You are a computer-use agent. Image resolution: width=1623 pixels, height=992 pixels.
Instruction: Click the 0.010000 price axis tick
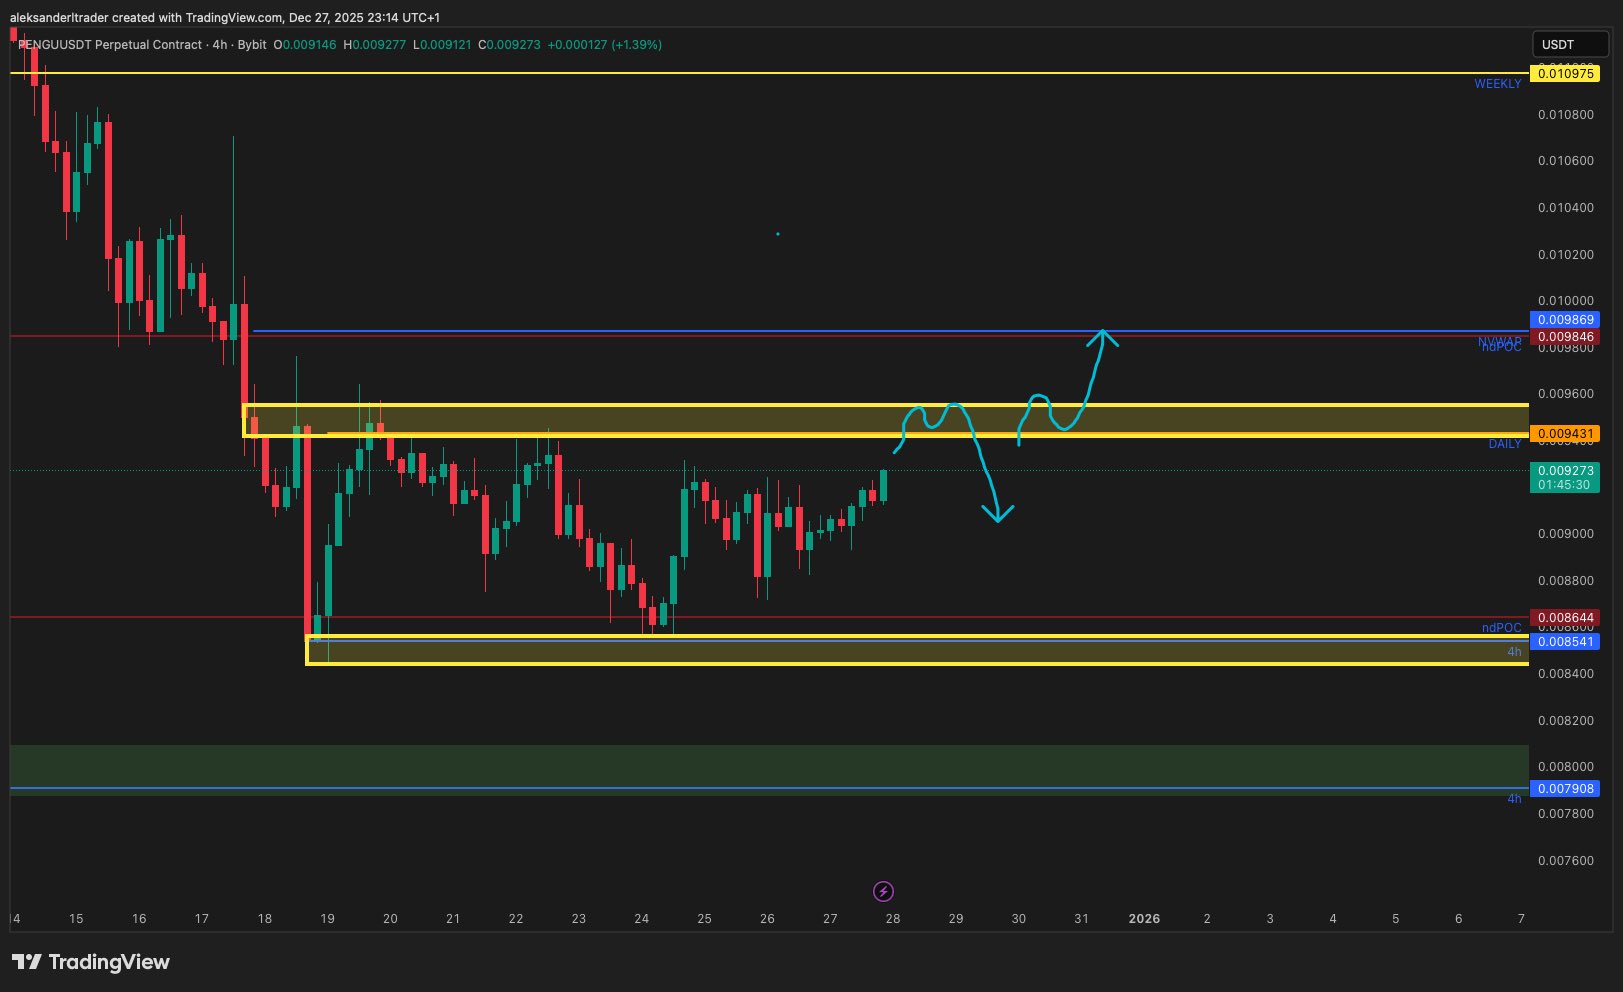1566,301
